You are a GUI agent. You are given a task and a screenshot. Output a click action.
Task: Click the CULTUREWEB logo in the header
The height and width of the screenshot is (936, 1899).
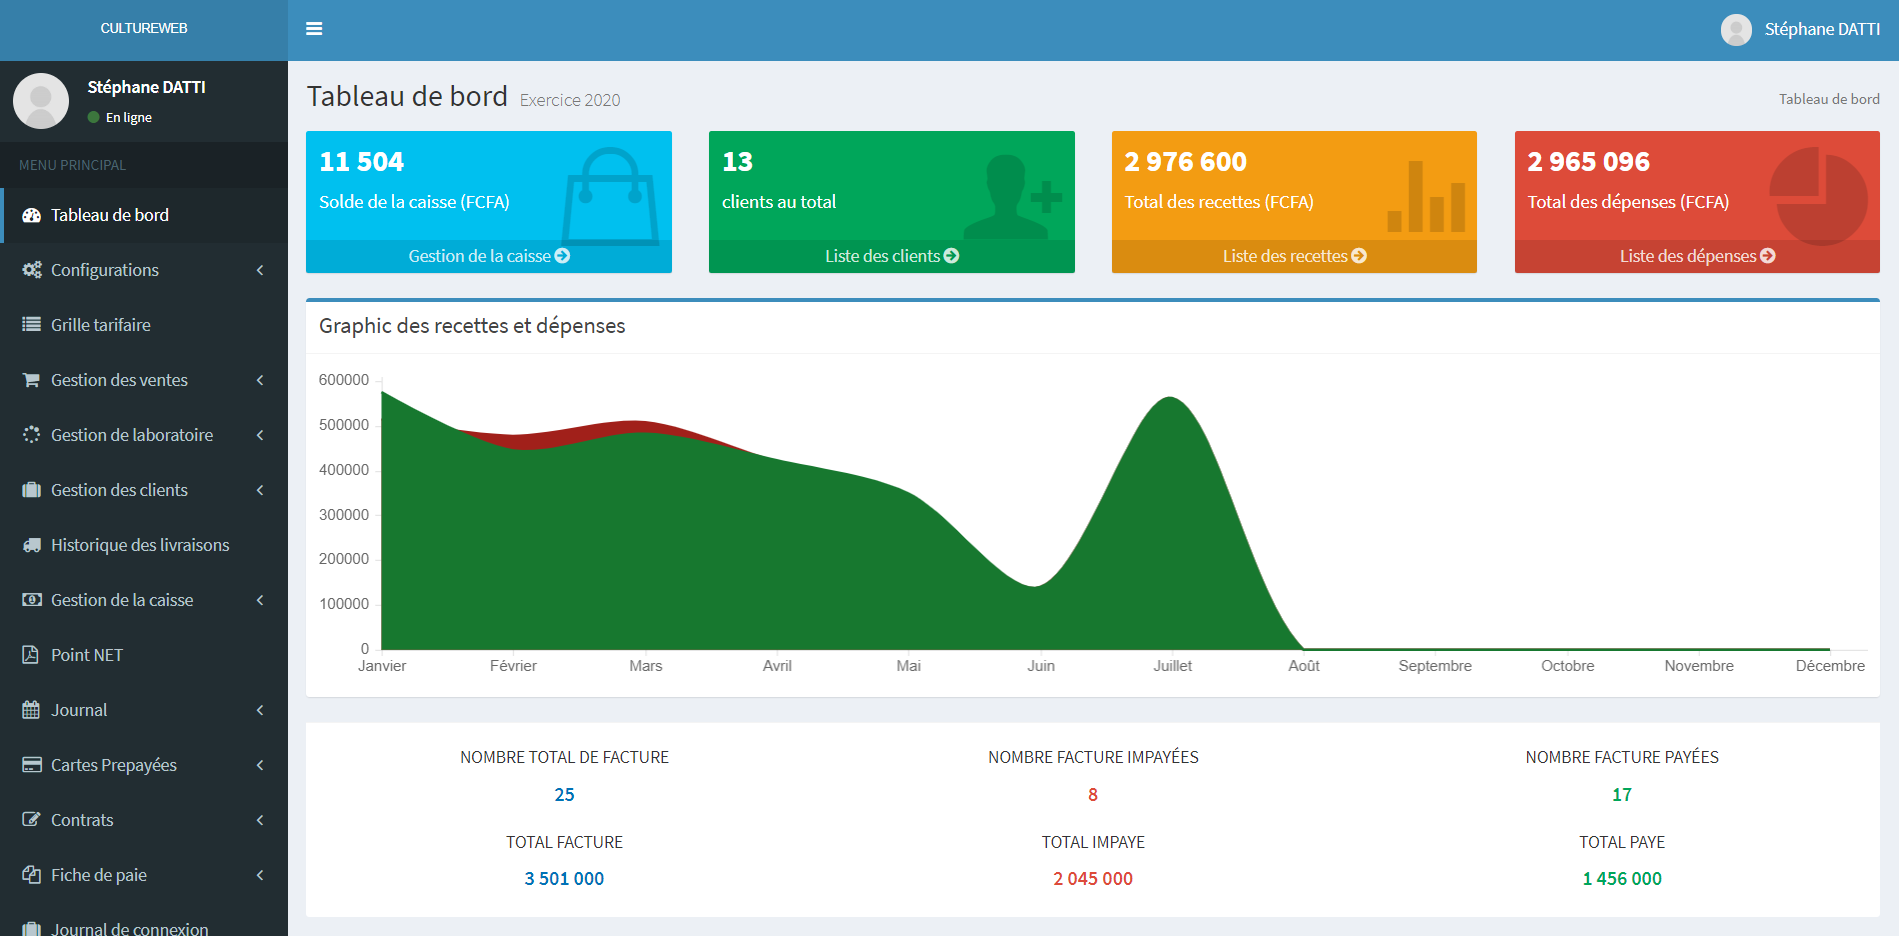point(144,29)
